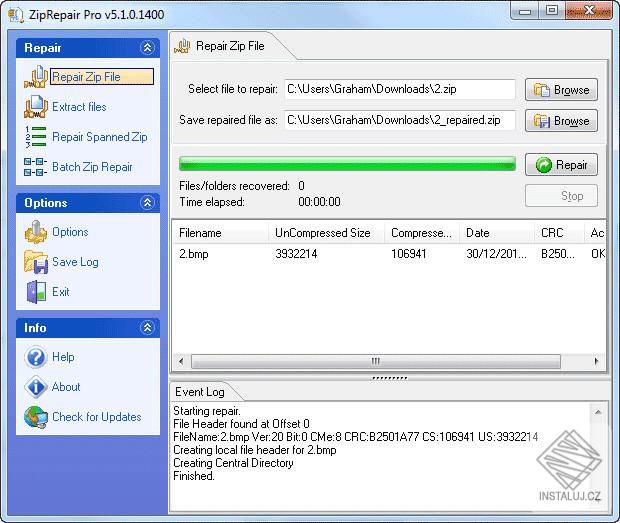
Task: Click the Save repaired file as field
Action: (x=400, y=120)
